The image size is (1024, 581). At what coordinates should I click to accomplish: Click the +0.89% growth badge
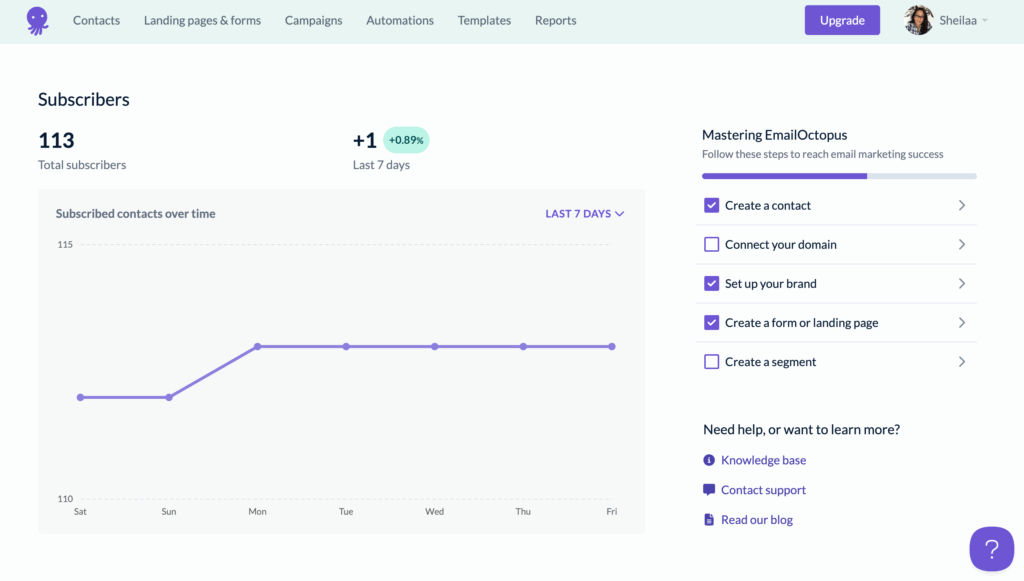tap(406, 140)
